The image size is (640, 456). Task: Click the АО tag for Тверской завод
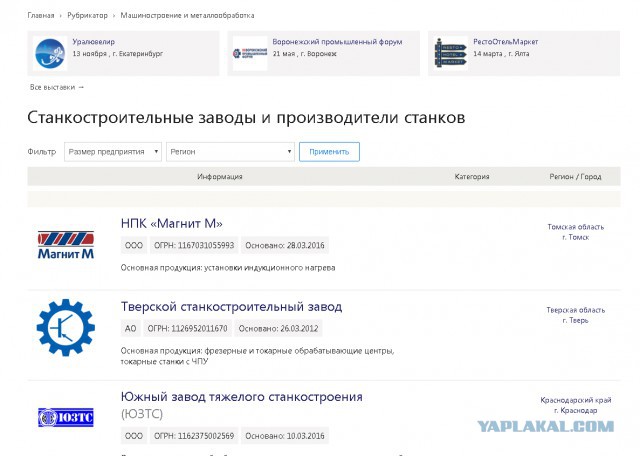click(131, 329)
